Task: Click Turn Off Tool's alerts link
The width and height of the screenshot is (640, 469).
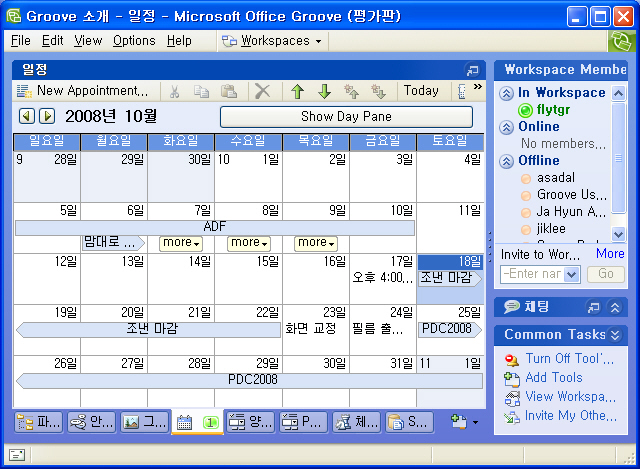Action: (569, 359)
